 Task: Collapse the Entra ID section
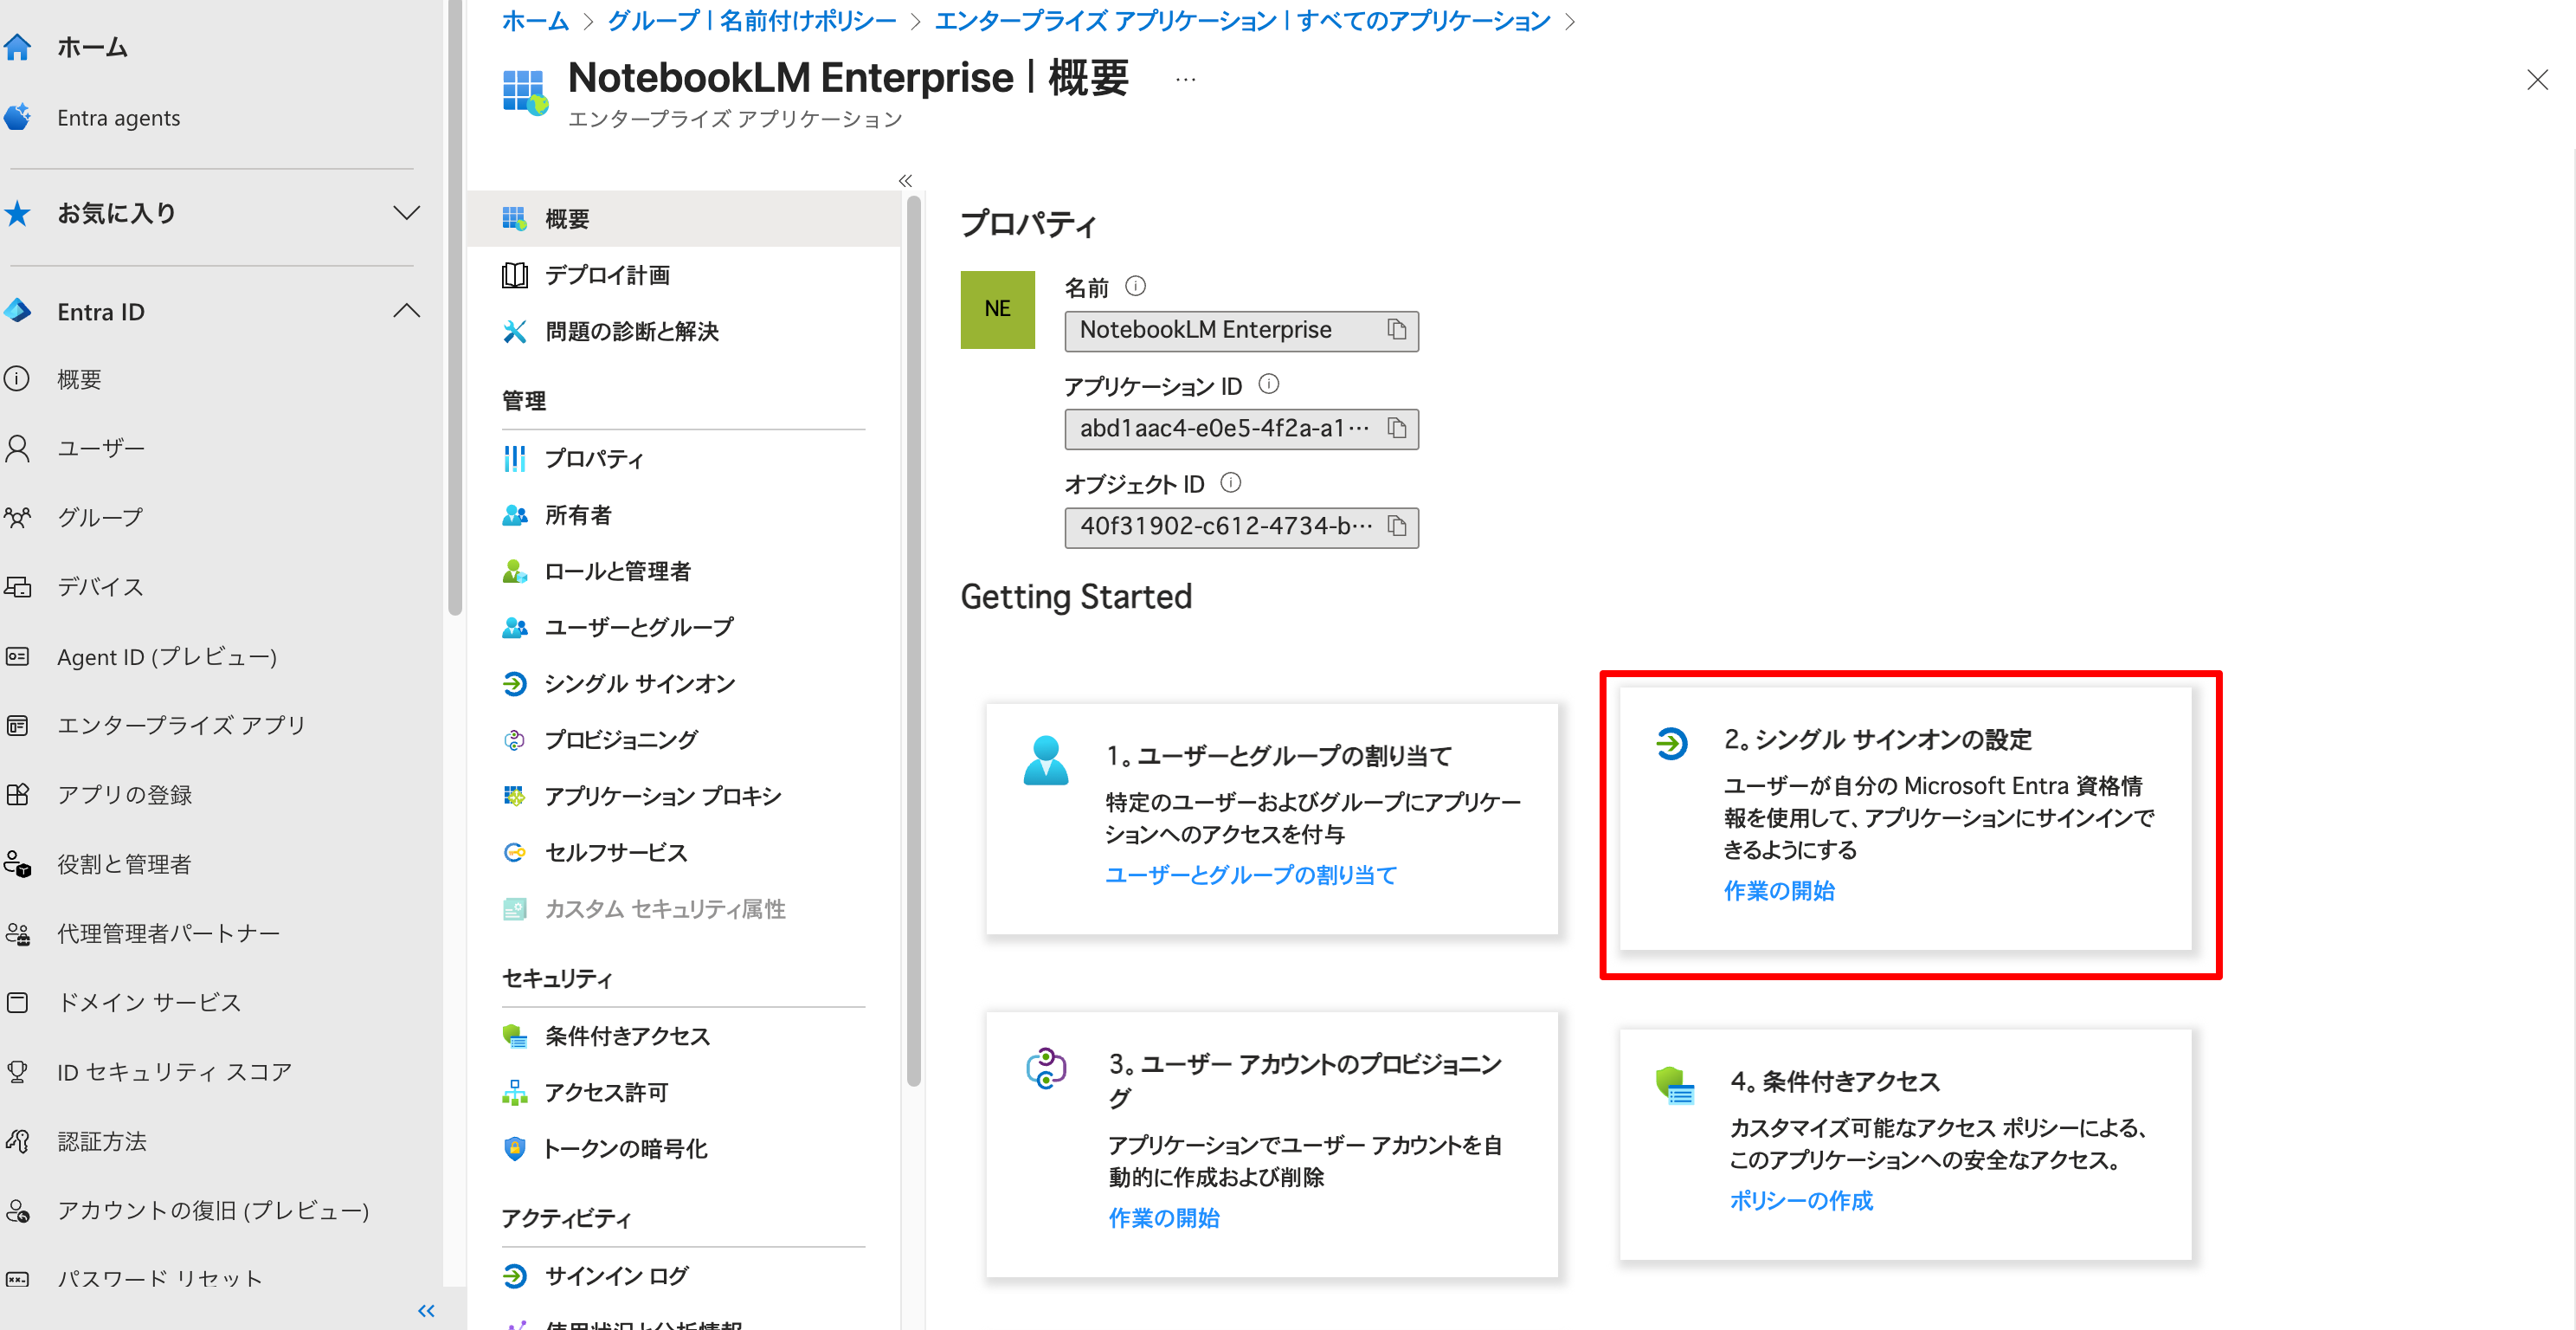pos(406,310)
